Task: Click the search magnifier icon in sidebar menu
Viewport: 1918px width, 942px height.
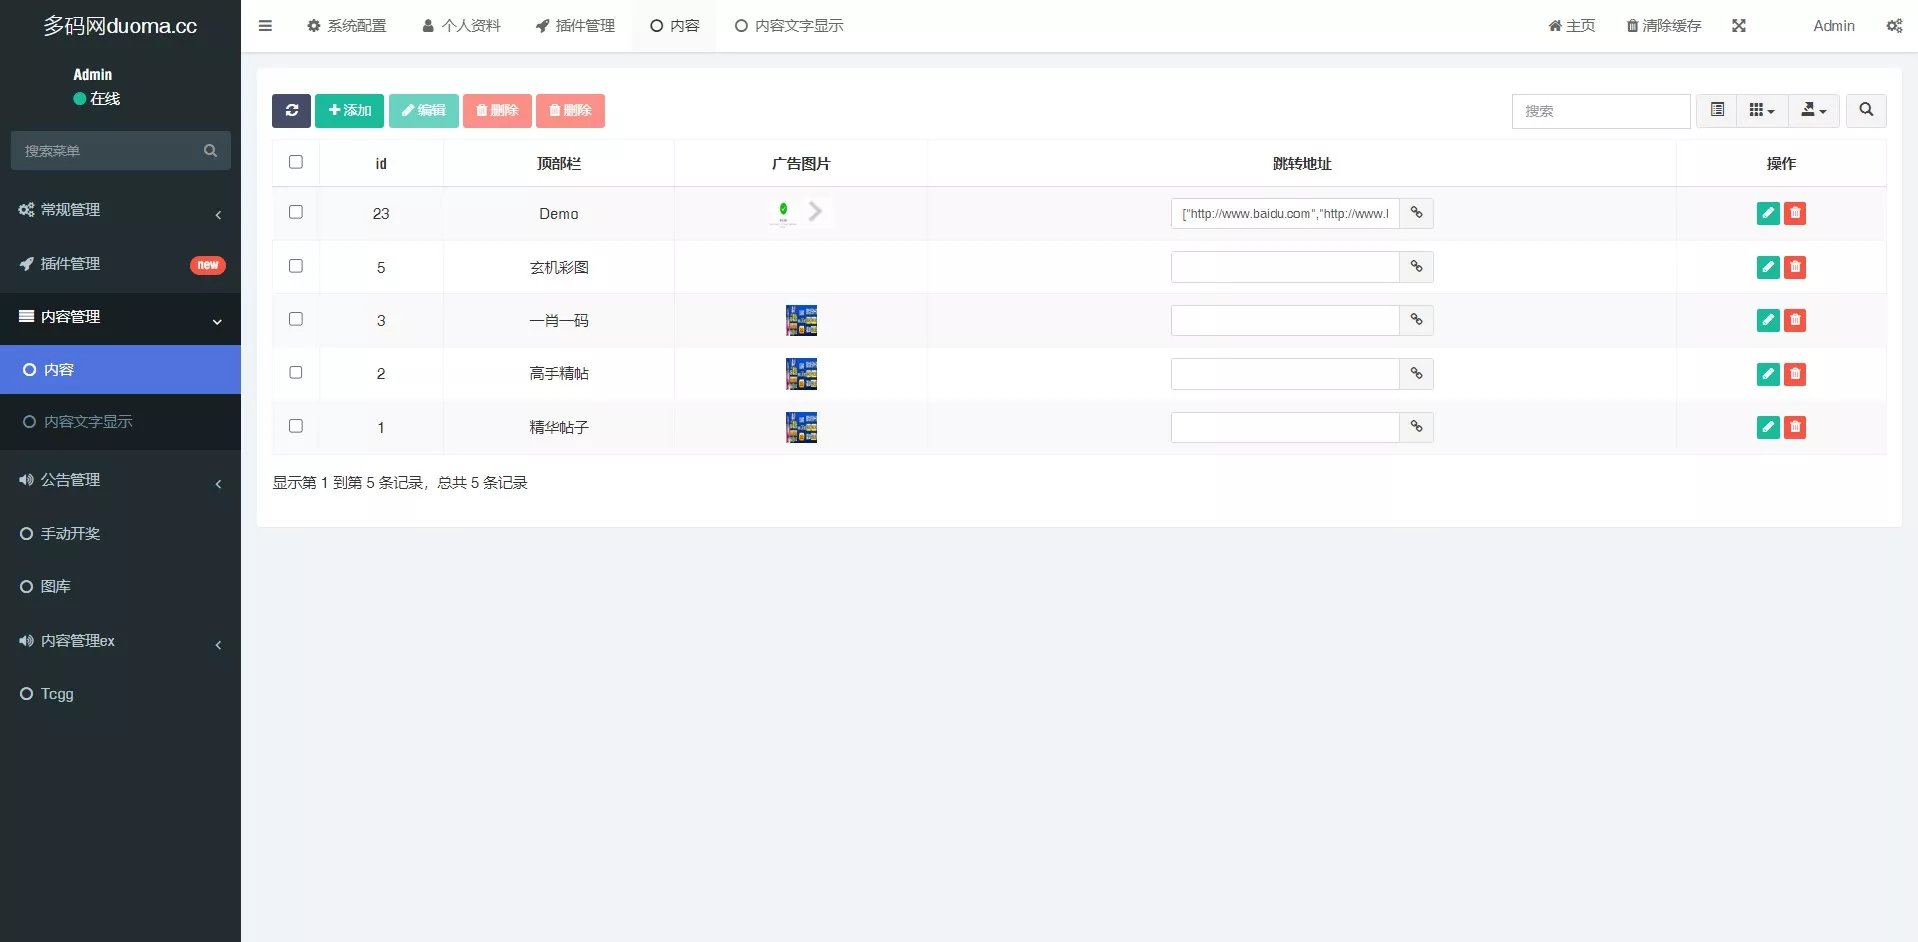Action: 210,151
